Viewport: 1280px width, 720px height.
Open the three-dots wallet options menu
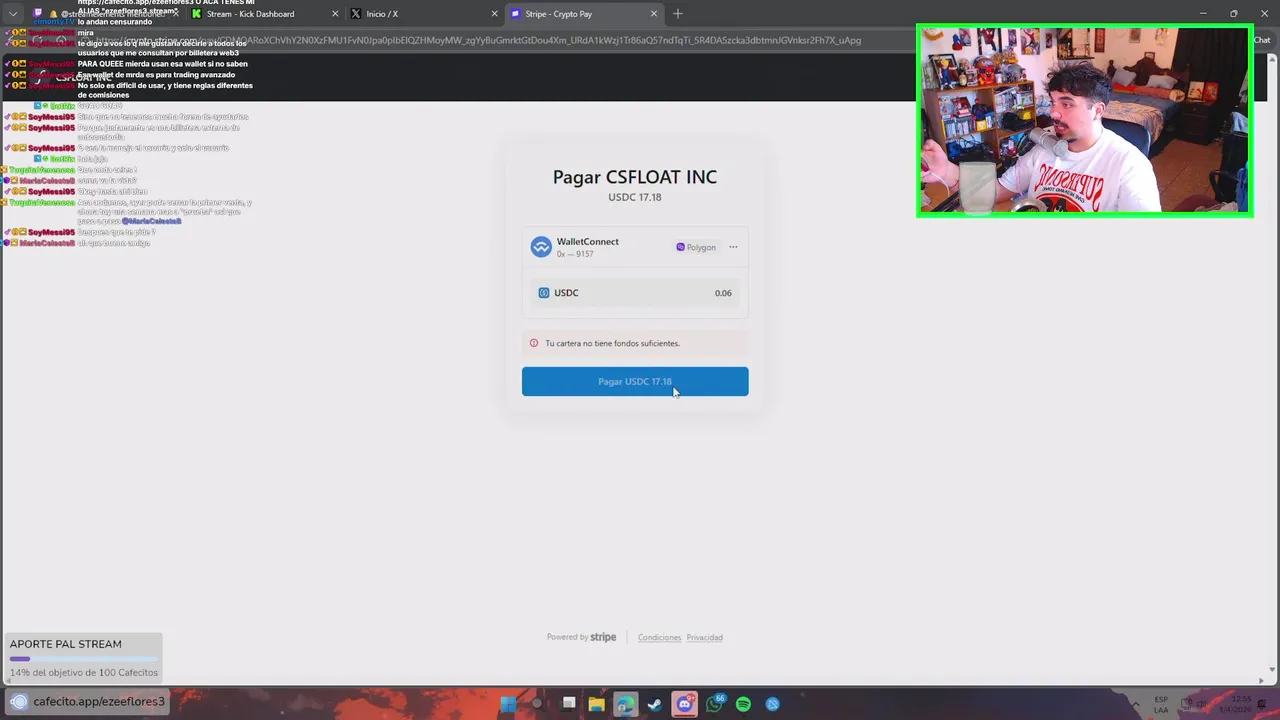click(733, 247)
